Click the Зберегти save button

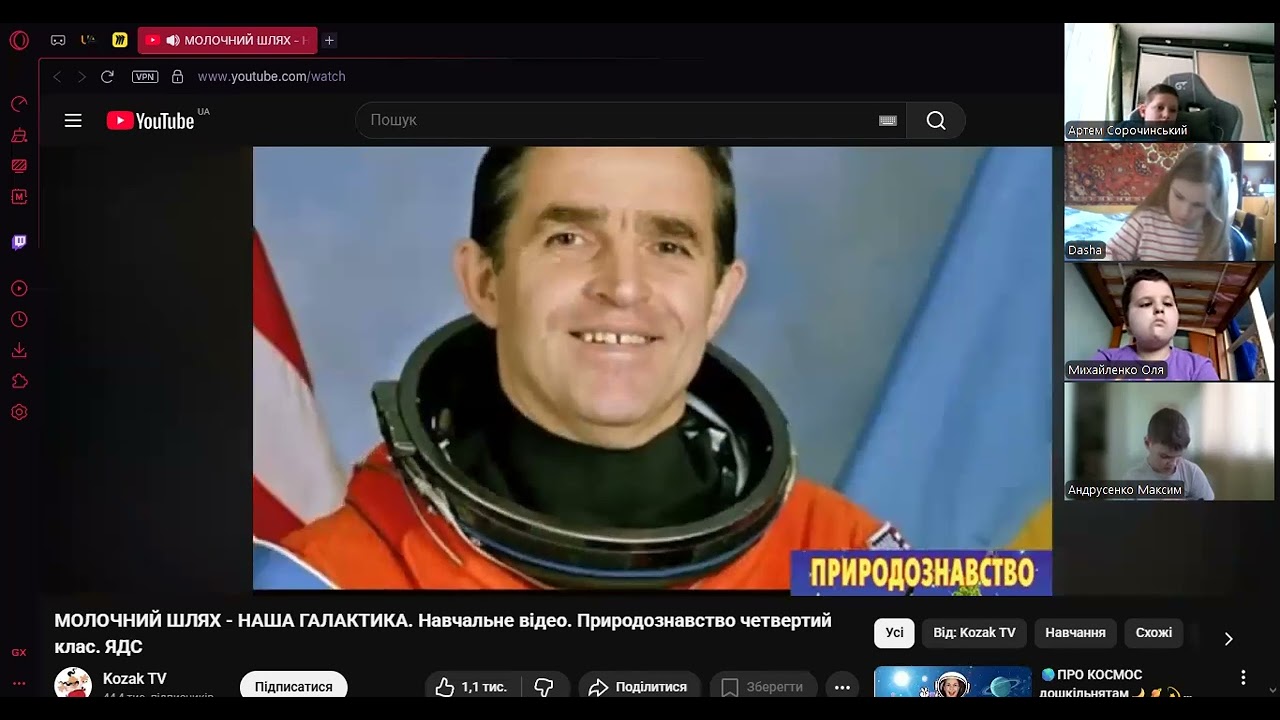tap(763, 687)
